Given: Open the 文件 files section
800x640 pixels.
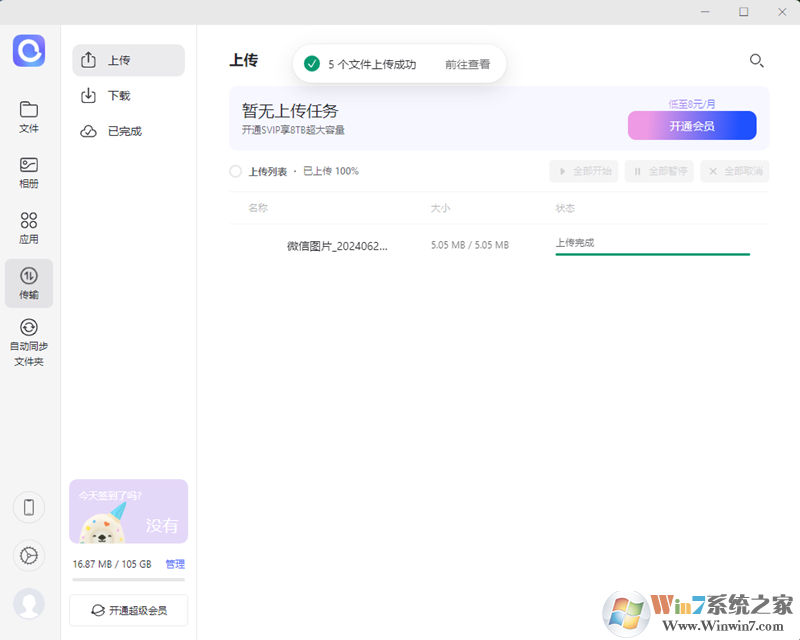Looking at the screenshot, I should tap(29, 117).
